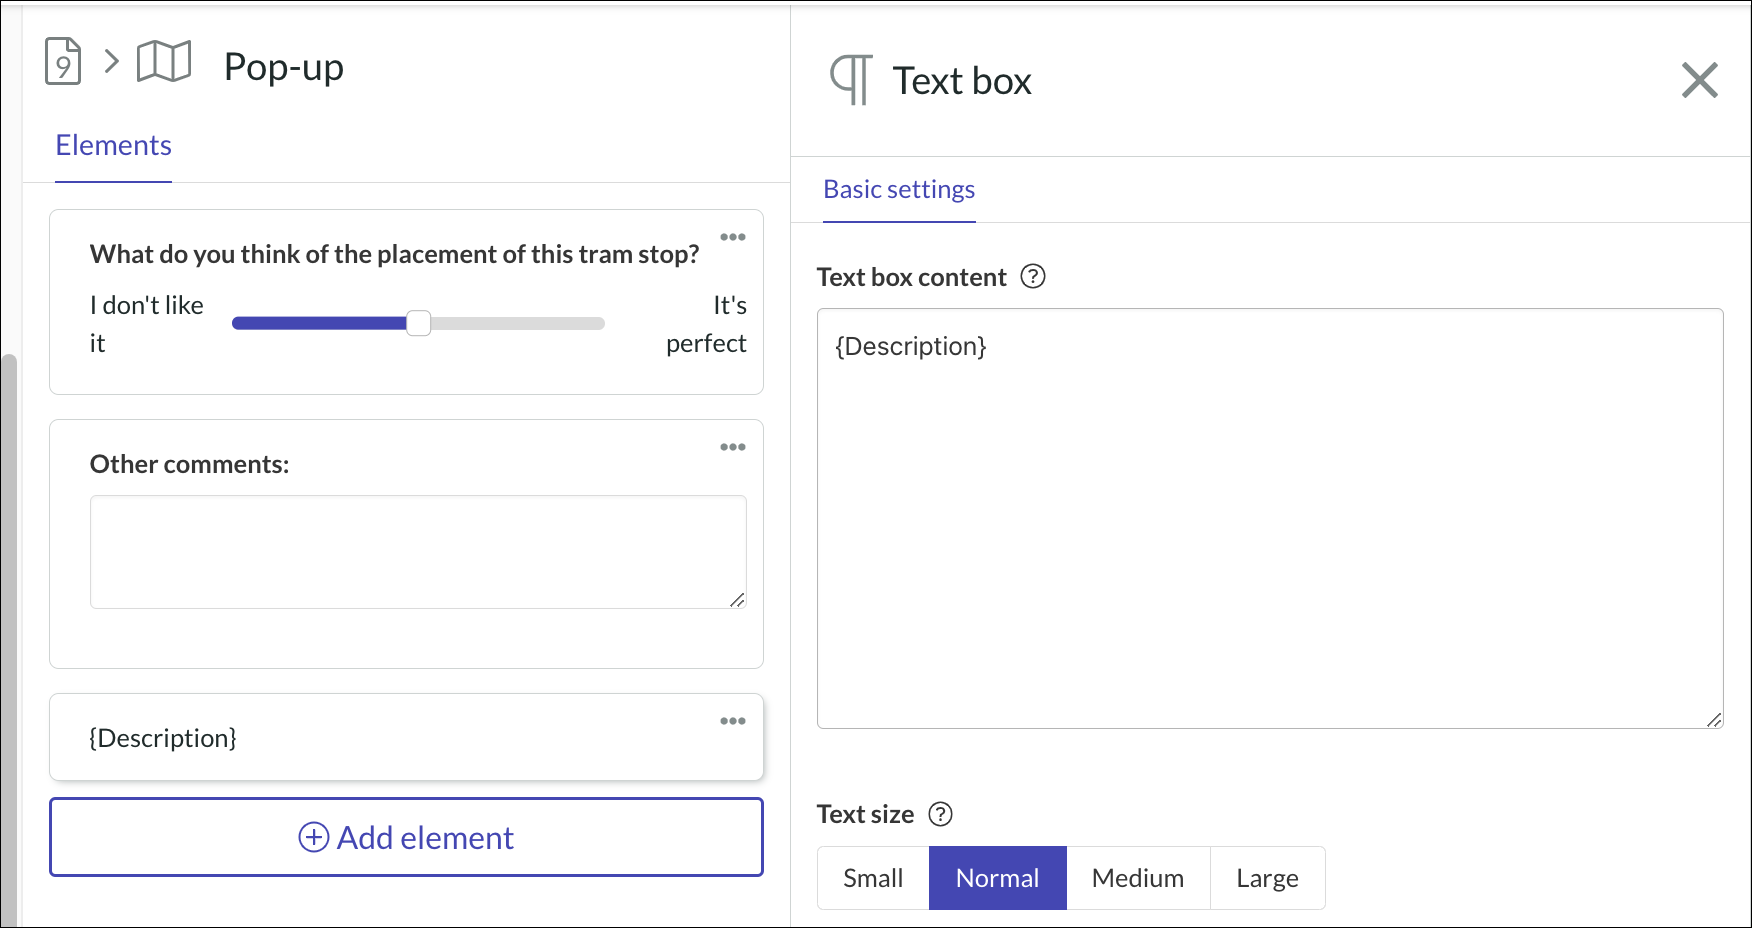Click the pilcrow Text box panel icon
Viewport: 1752px width, 928px height.
pyautogui.click(x=849, y=80)
